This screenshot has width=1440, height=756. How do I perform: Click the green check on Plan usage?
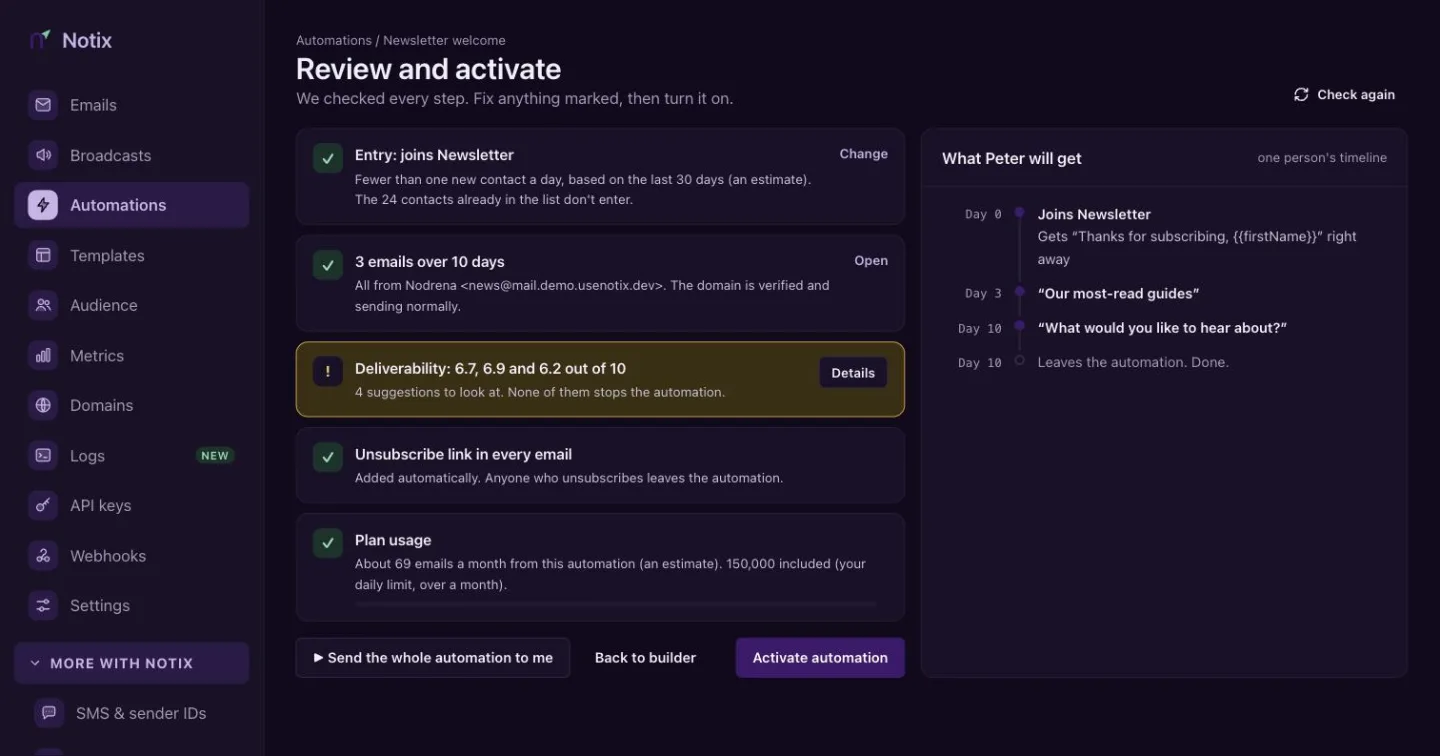(x=328, y=543)
